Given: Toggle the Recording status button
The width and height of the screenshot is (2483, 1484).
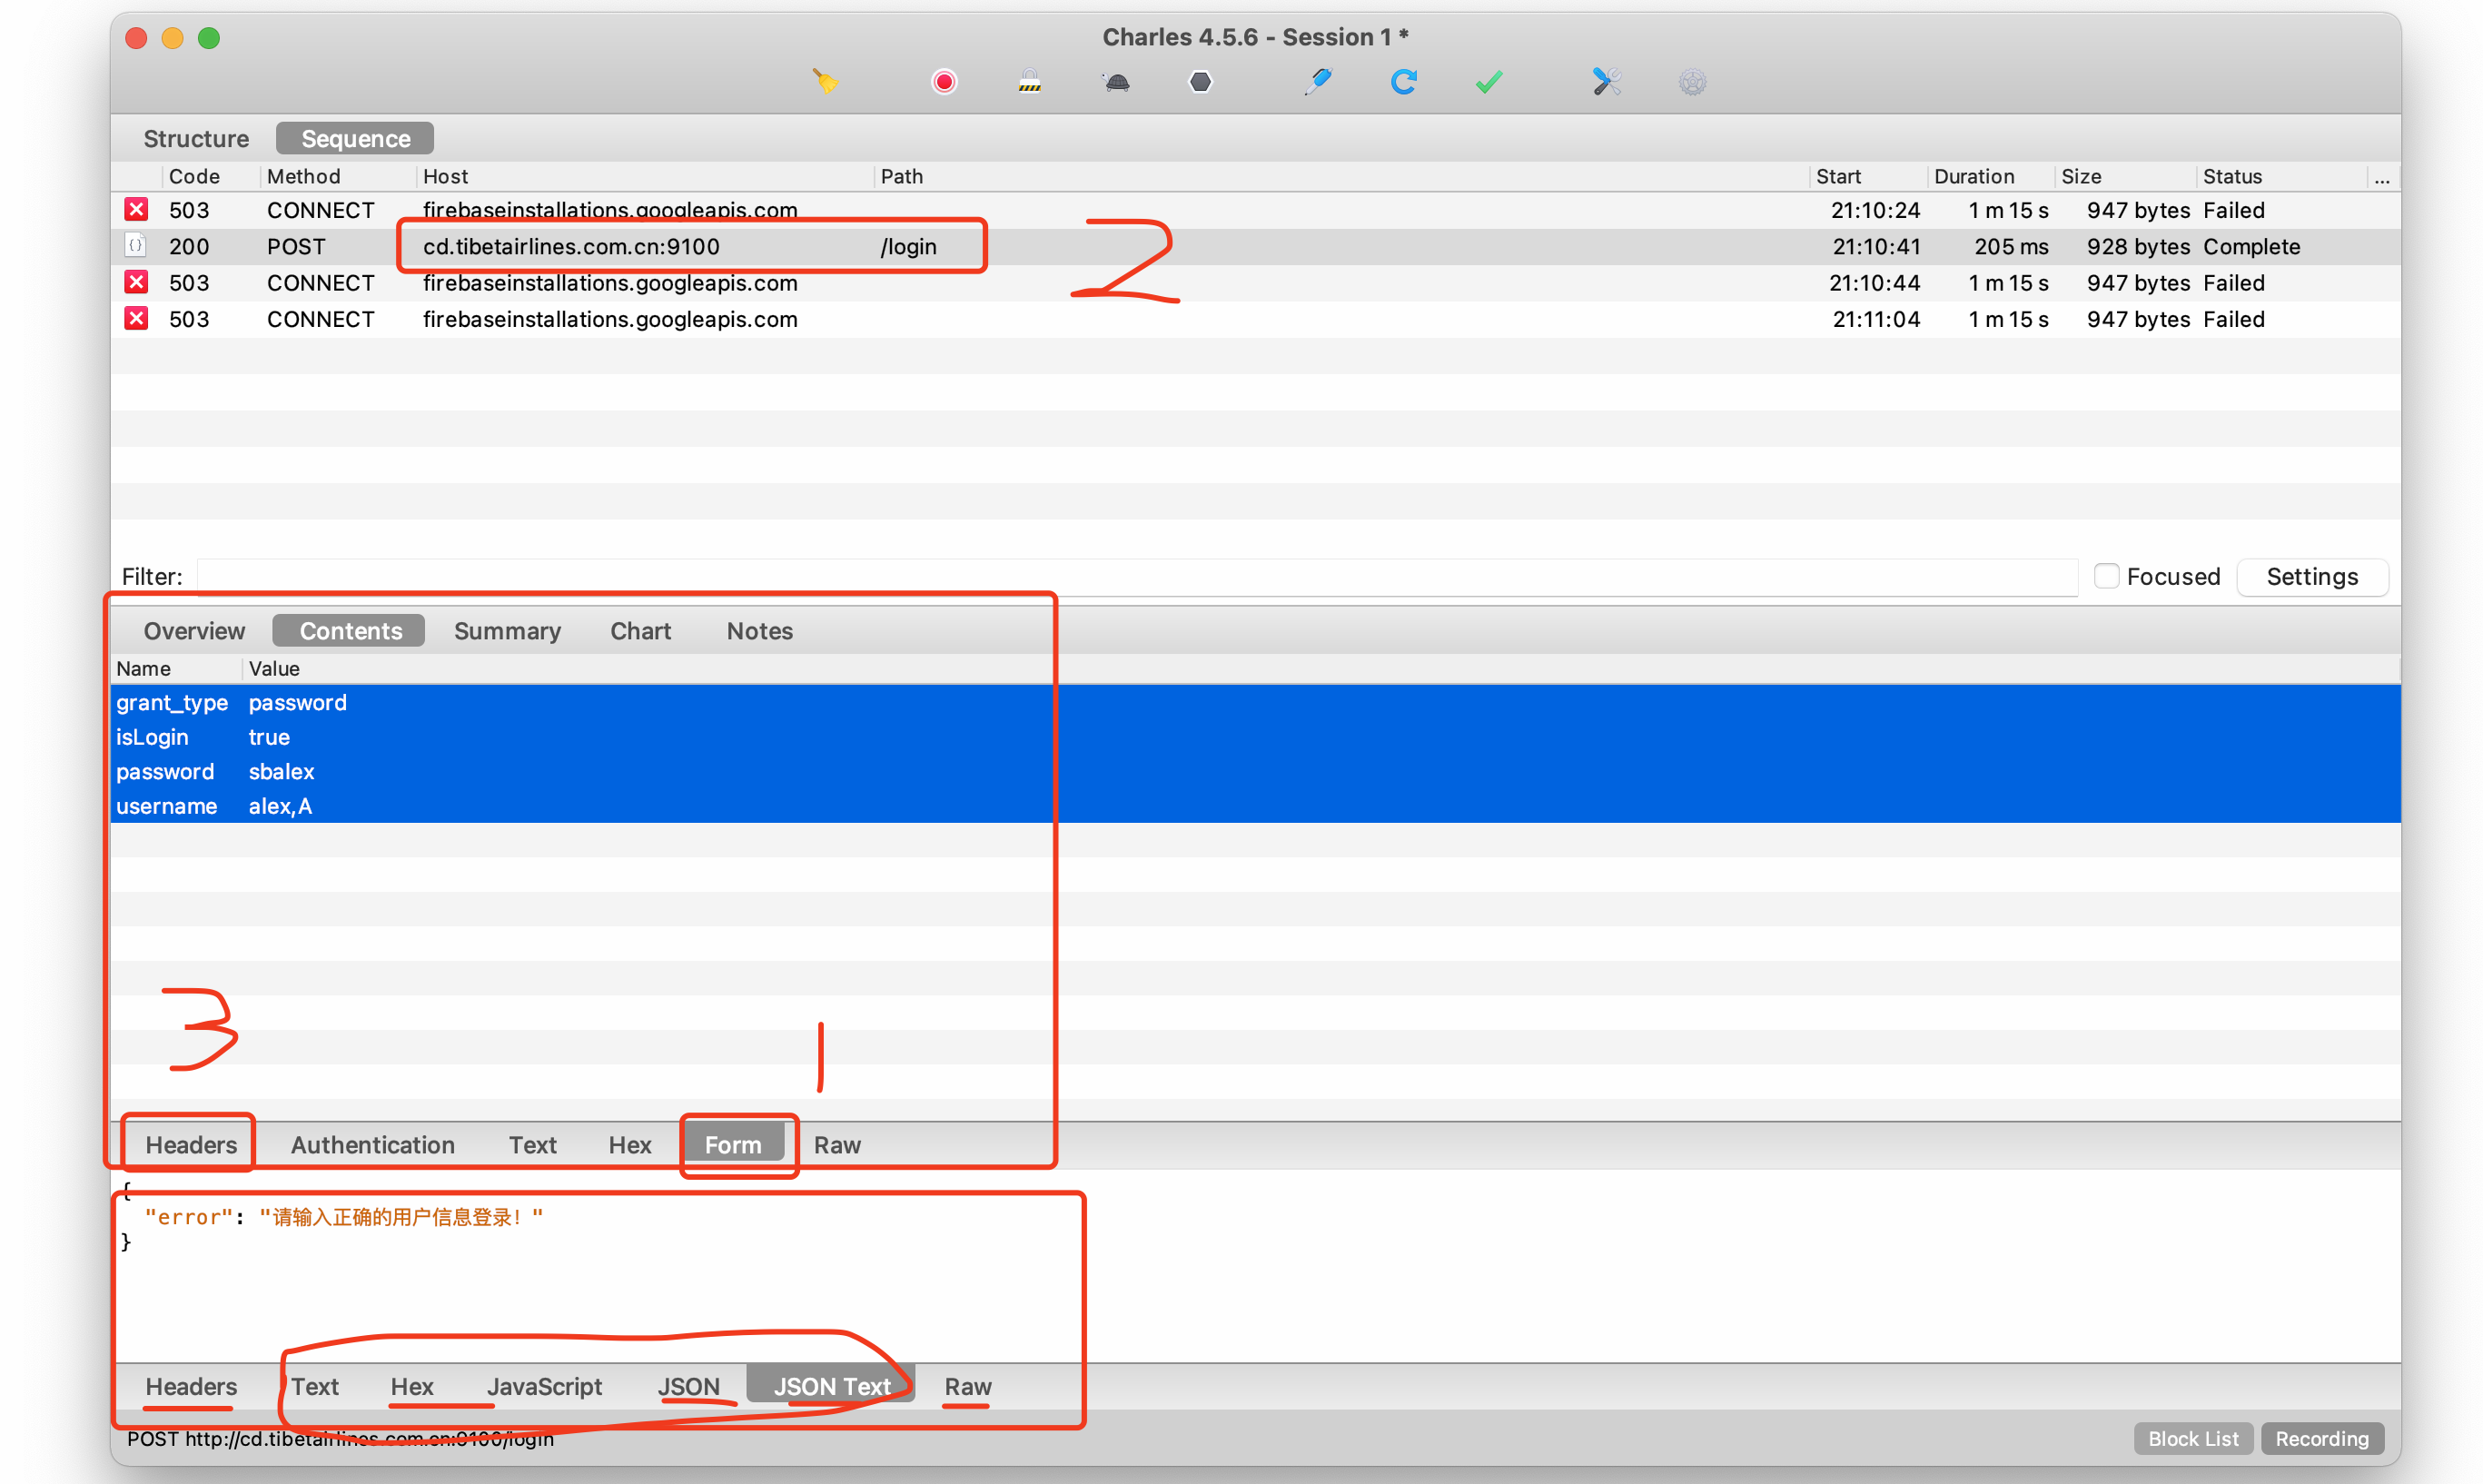Looking at the screenshot, I should click(2322, 1438).
